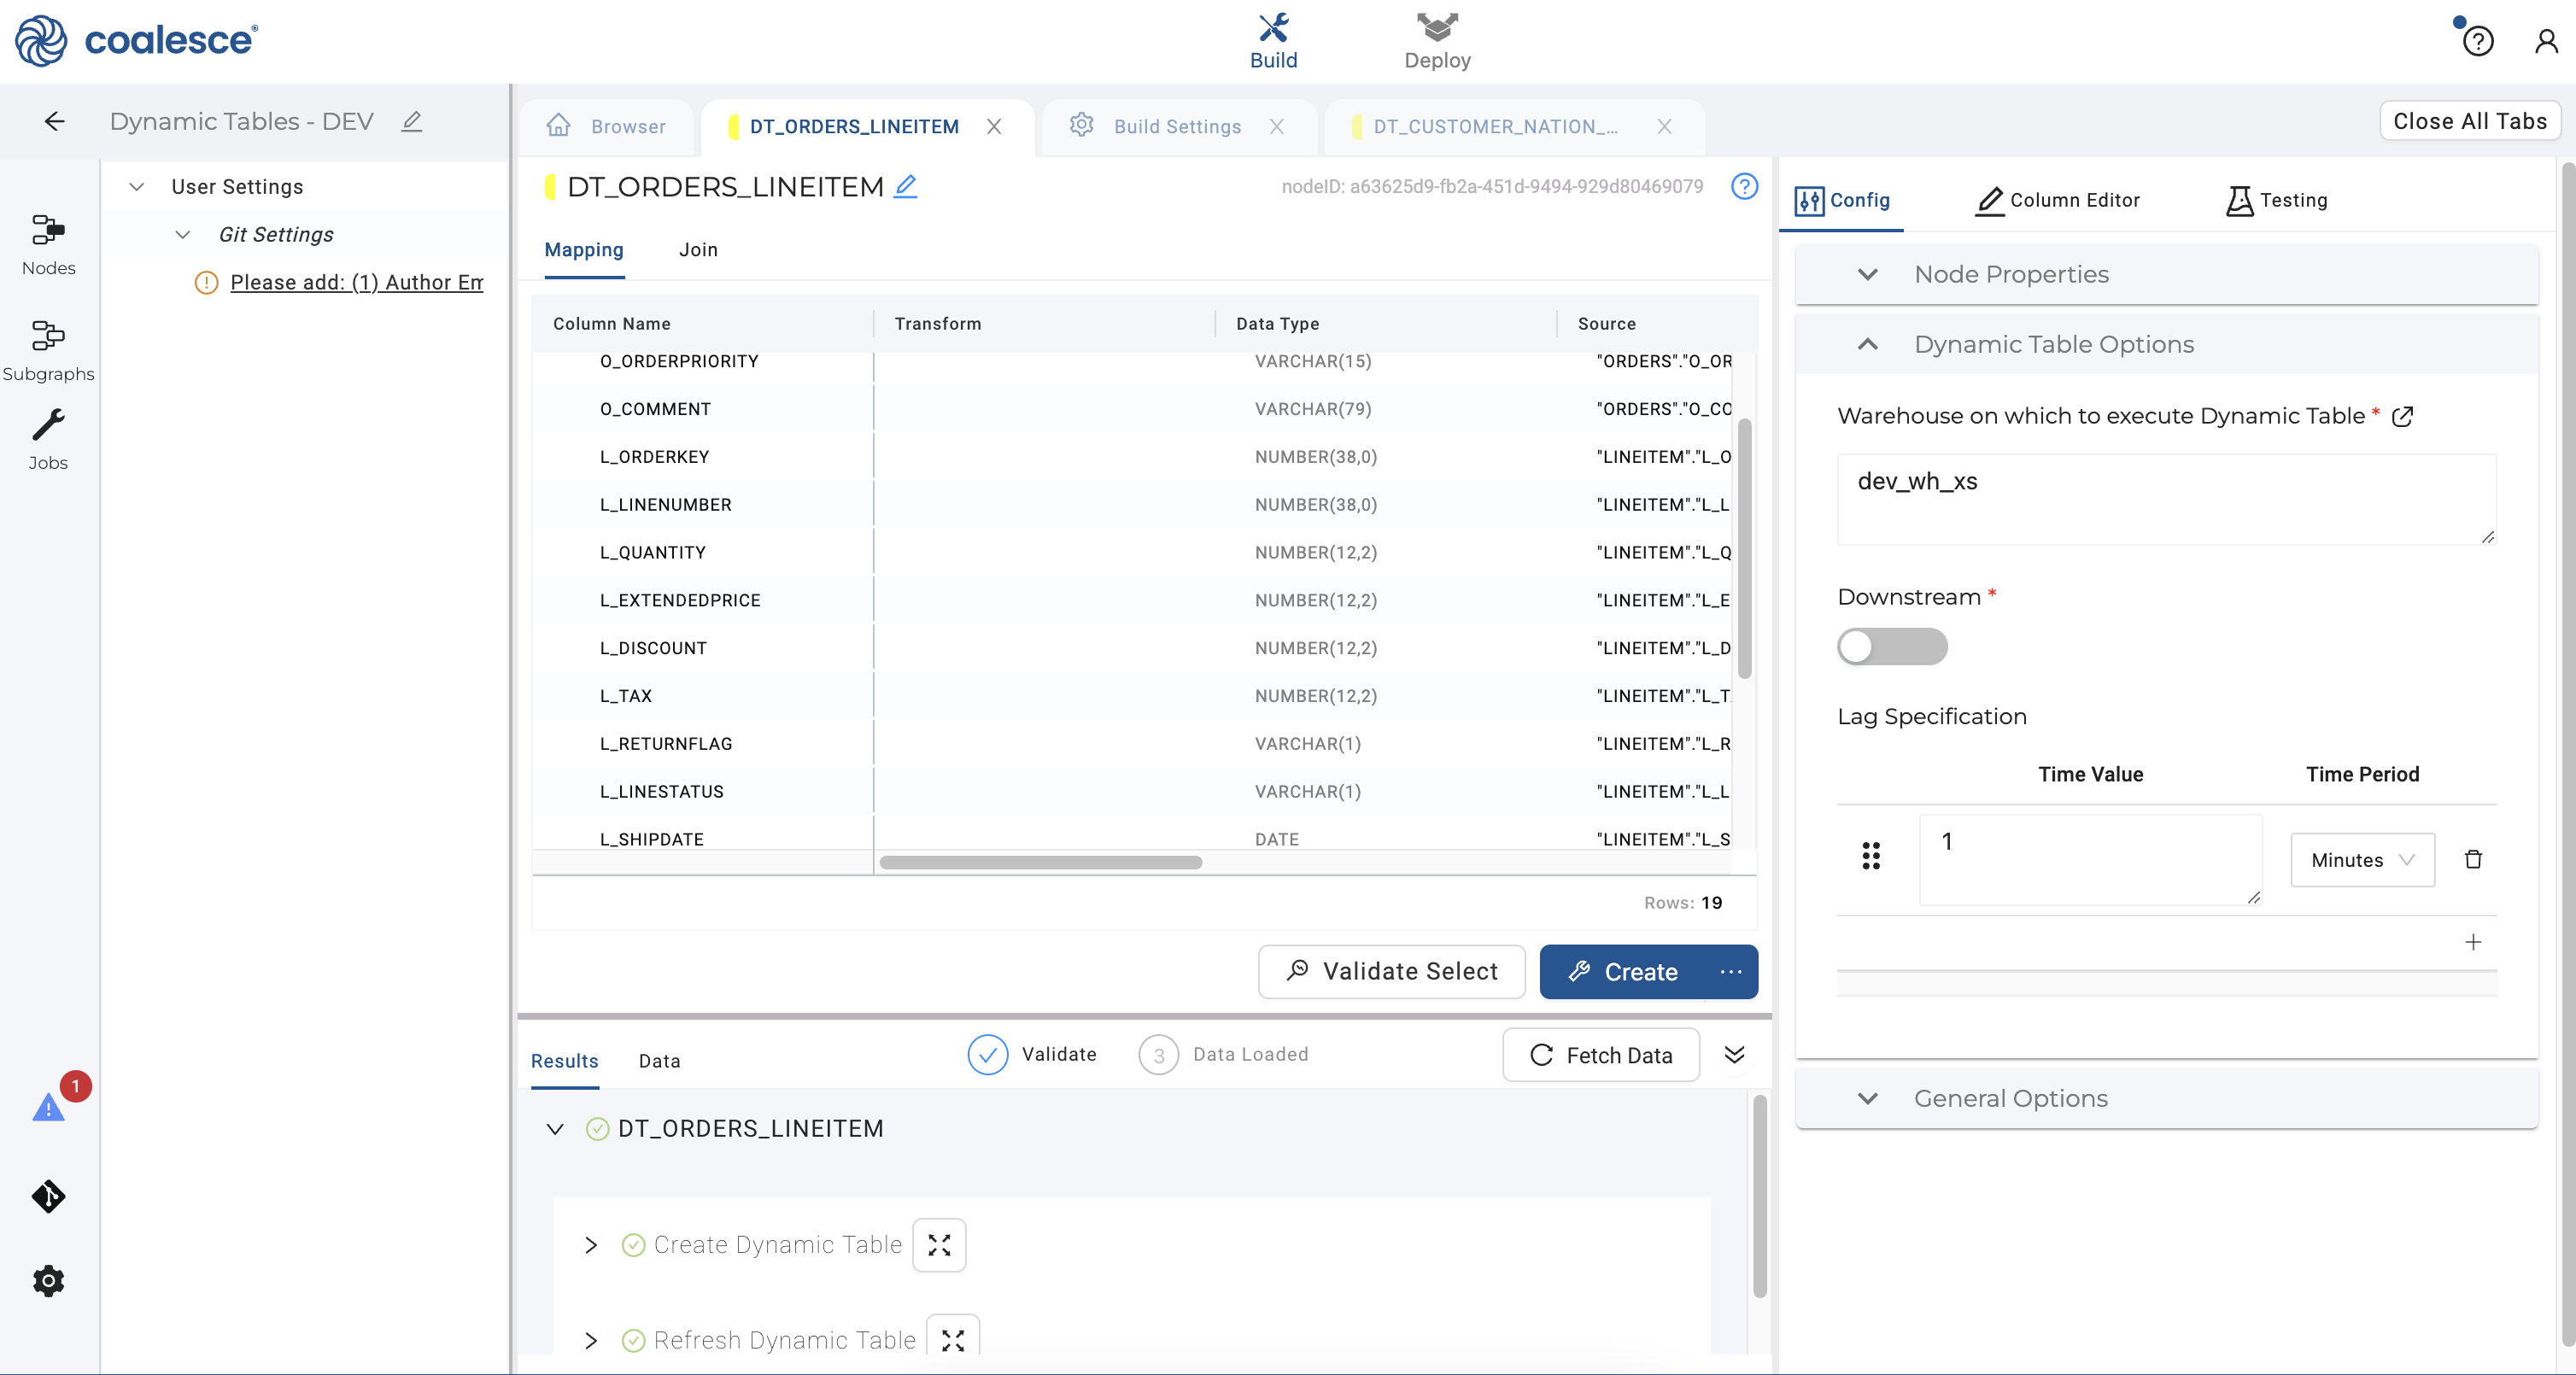This screenshot has height=1375, width=2576.
Task: Open the settings gear in sidebar
Action: coord(48,1281)
